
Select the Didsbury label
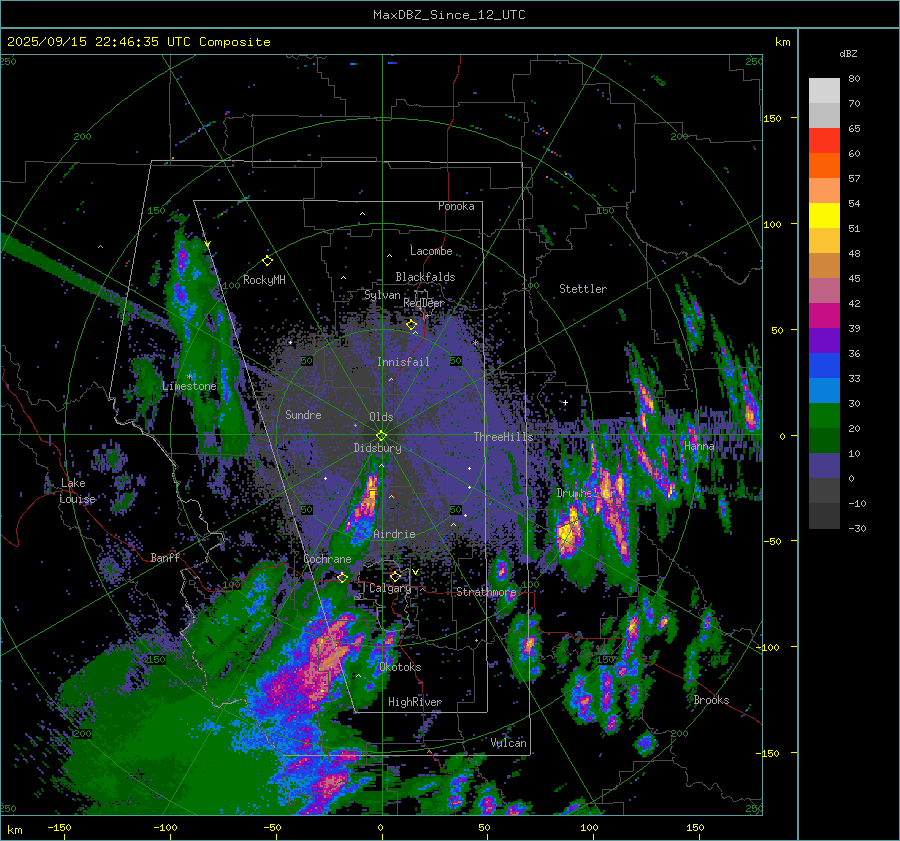378,448
